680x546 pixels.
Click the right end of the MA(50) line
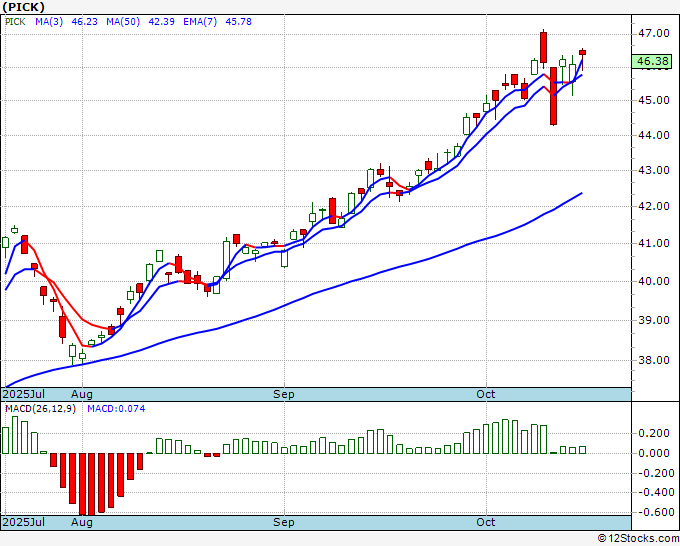point(581,193)
